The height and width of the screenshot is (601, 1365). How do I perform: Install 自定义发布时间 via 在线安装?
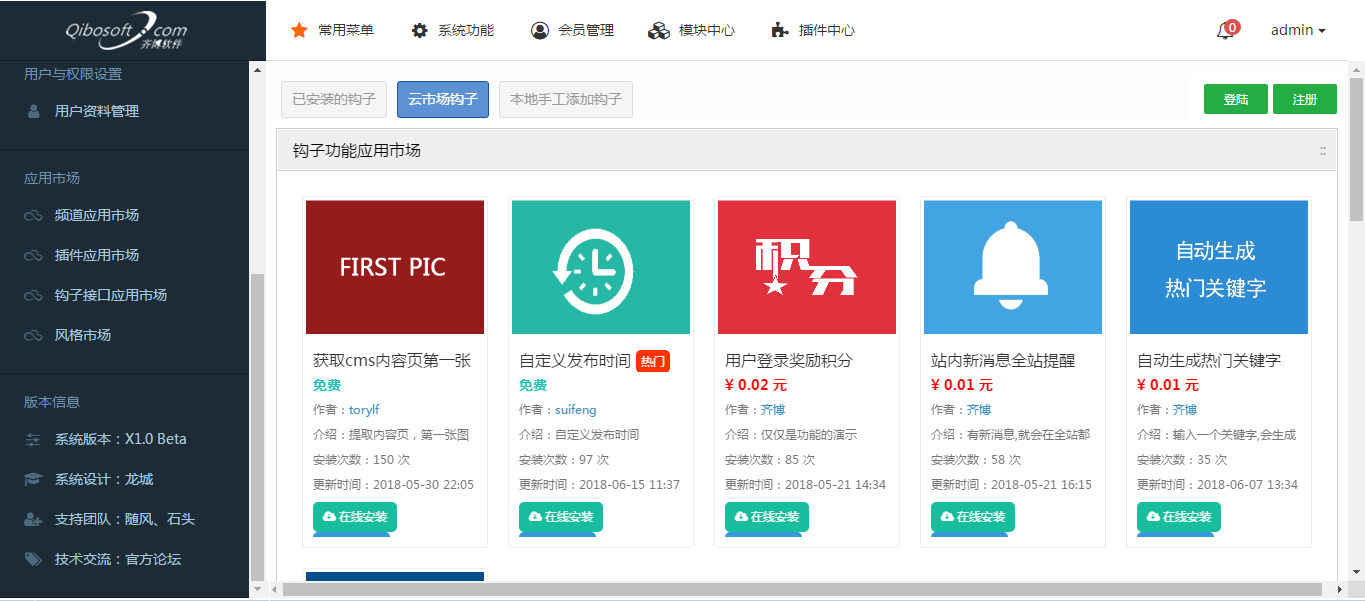[x=560, y=517]
